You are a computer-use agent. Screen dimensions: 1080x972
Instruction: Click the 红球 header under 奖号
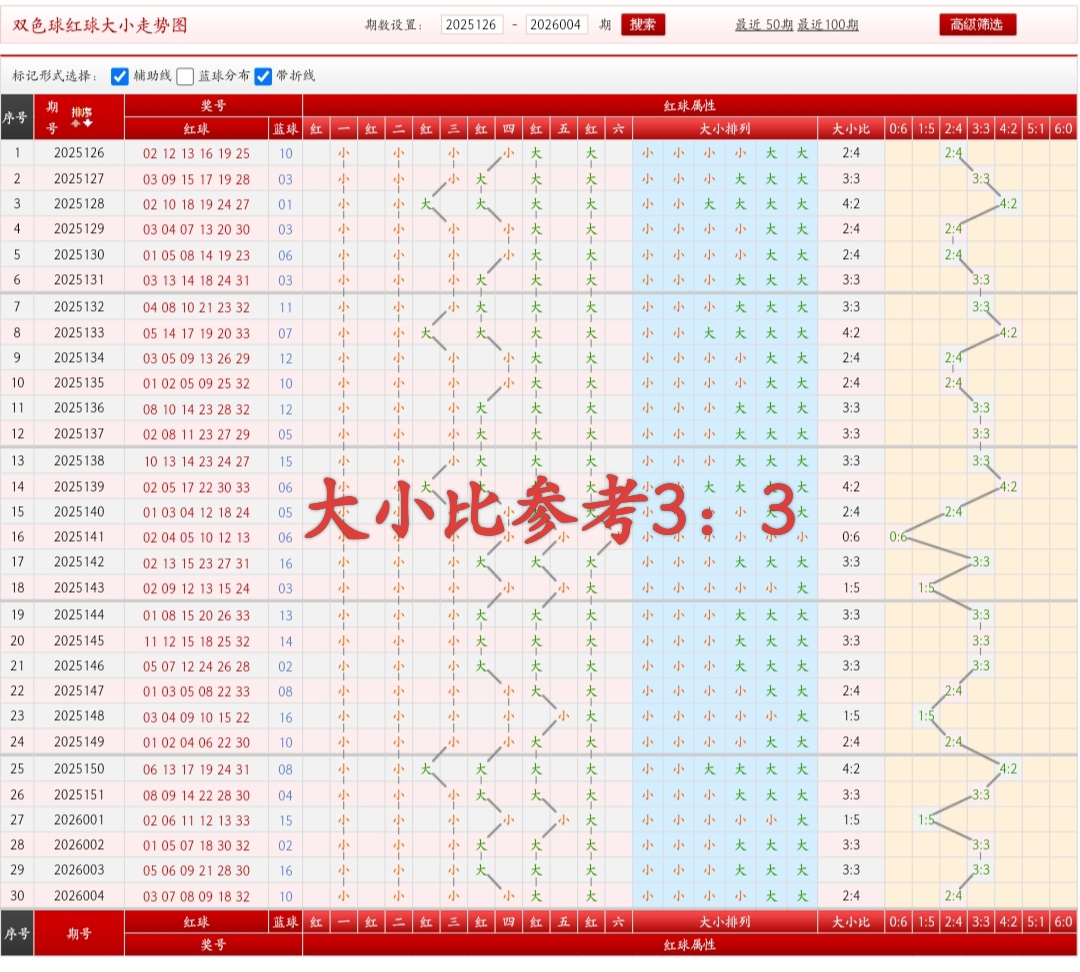coord(197,128)
